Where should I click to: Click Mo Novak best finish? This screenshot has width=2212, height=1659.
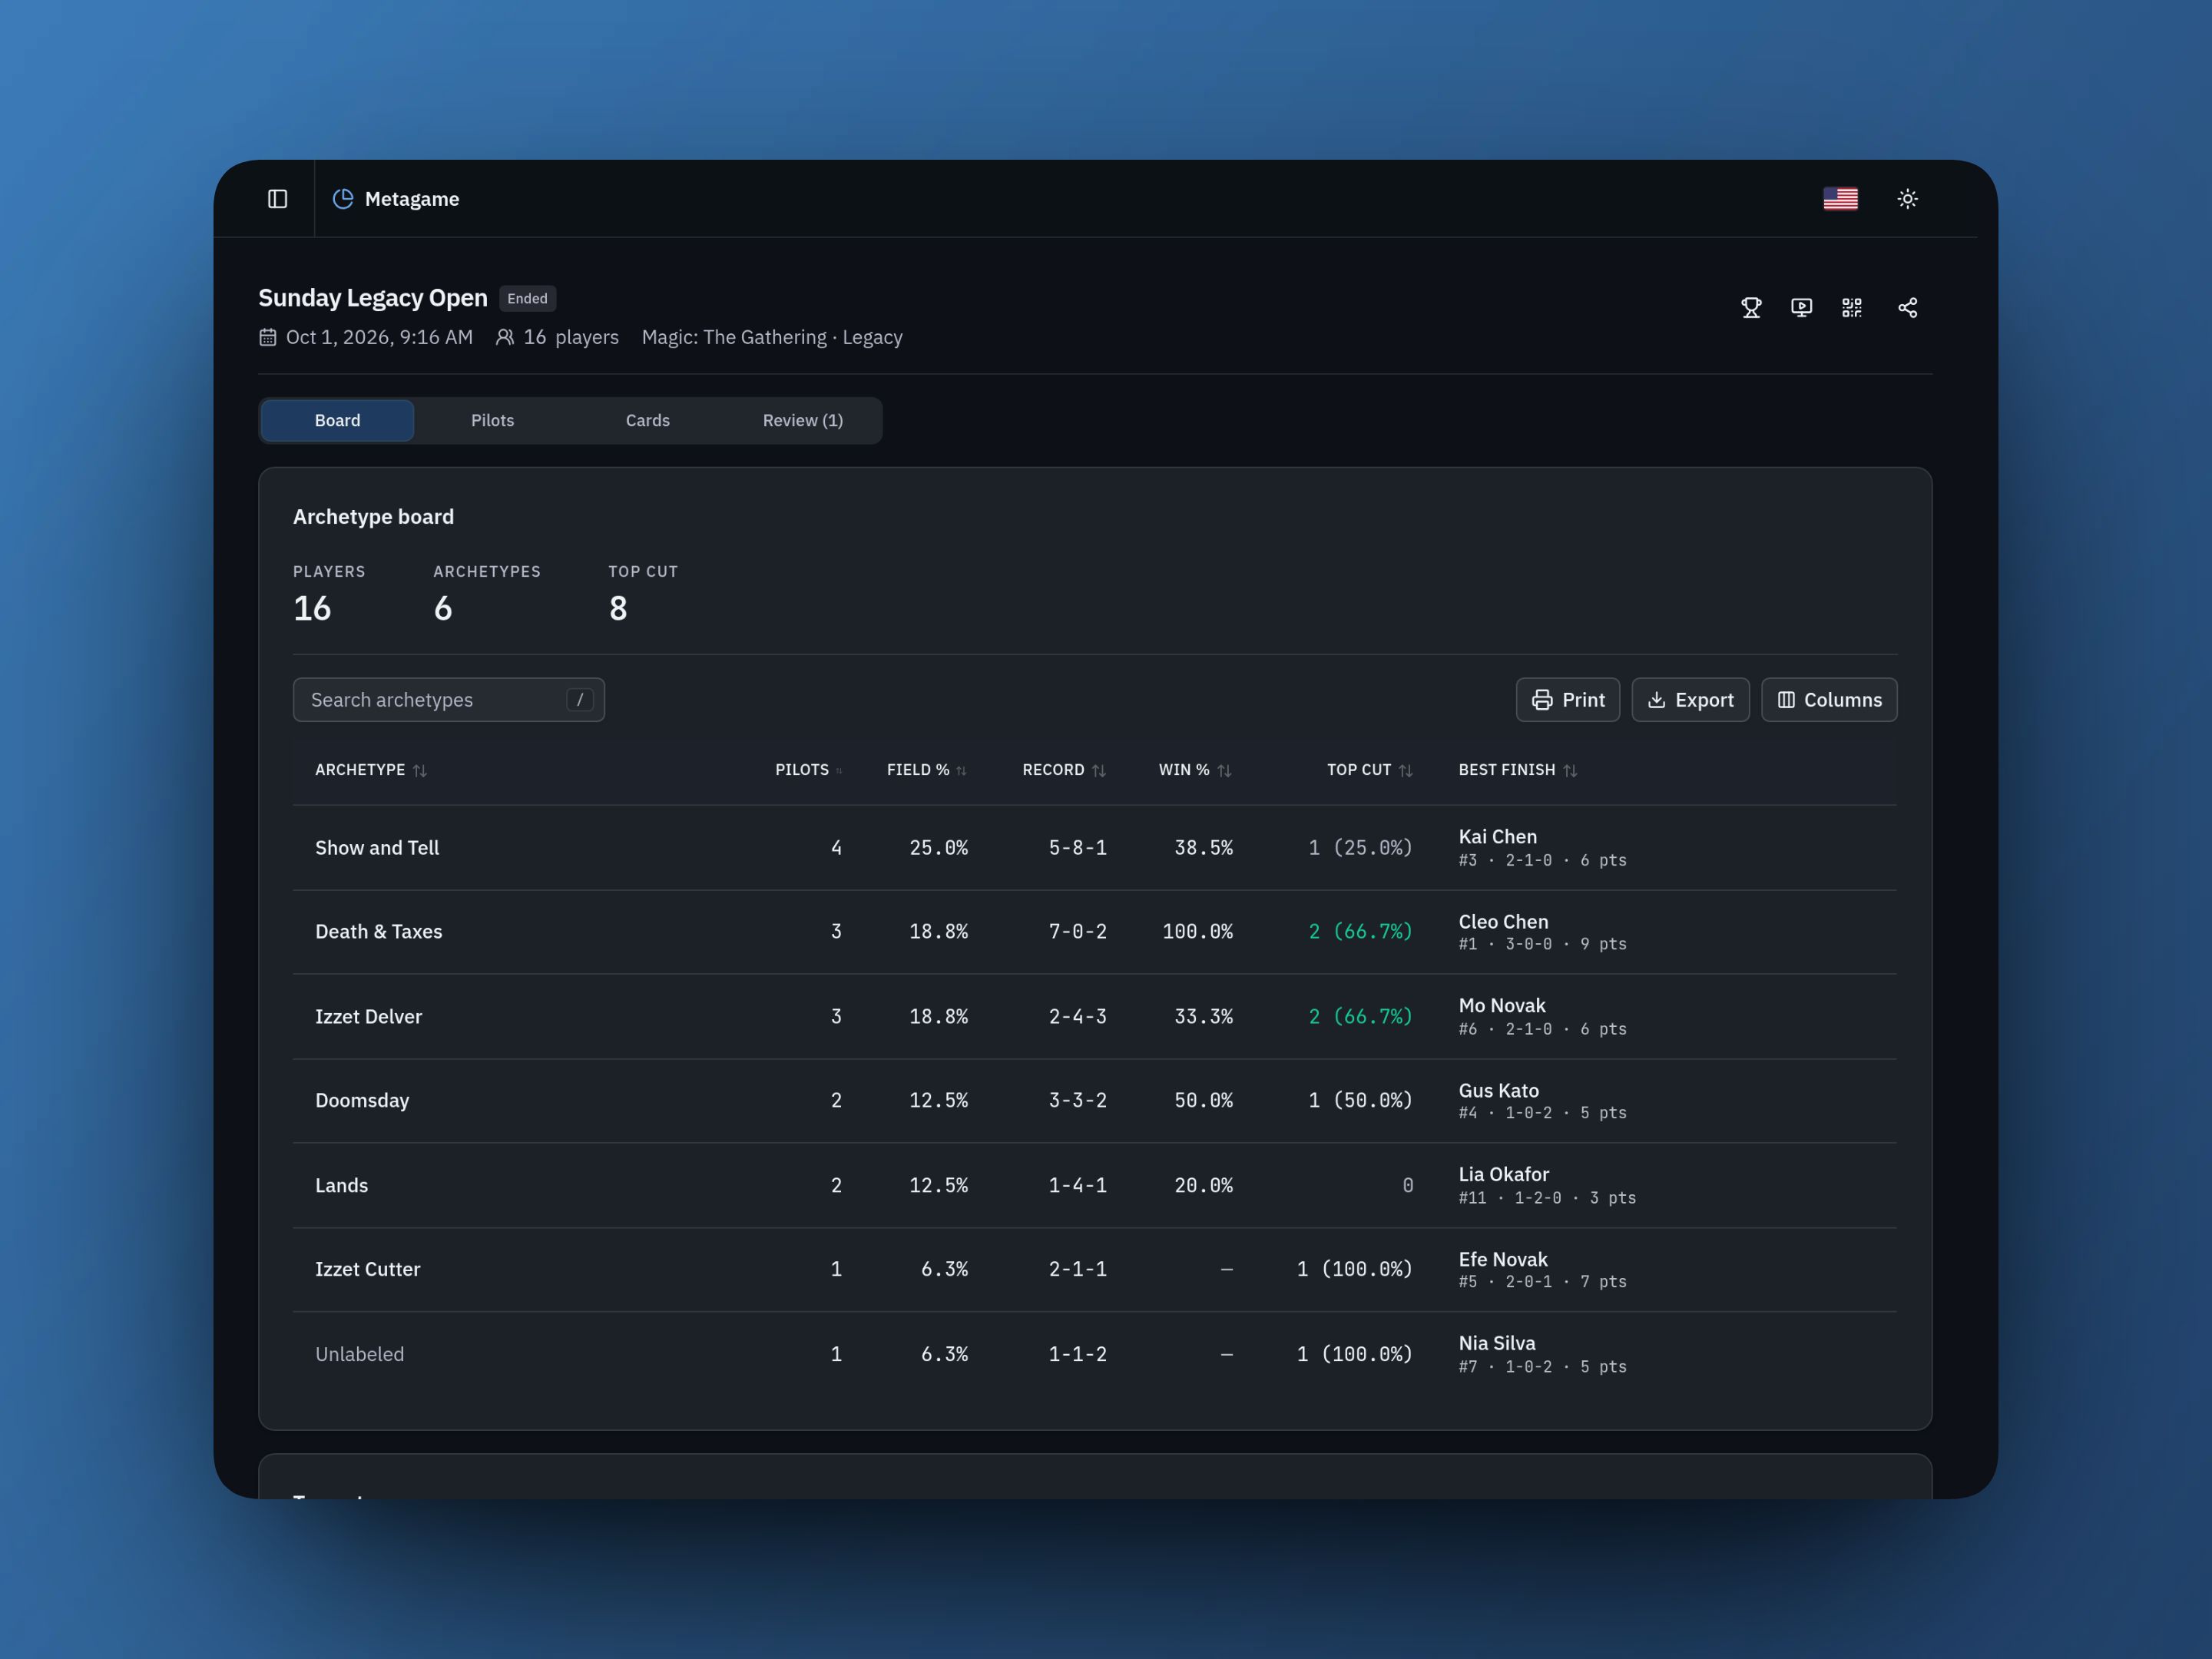[1501, 1006]
